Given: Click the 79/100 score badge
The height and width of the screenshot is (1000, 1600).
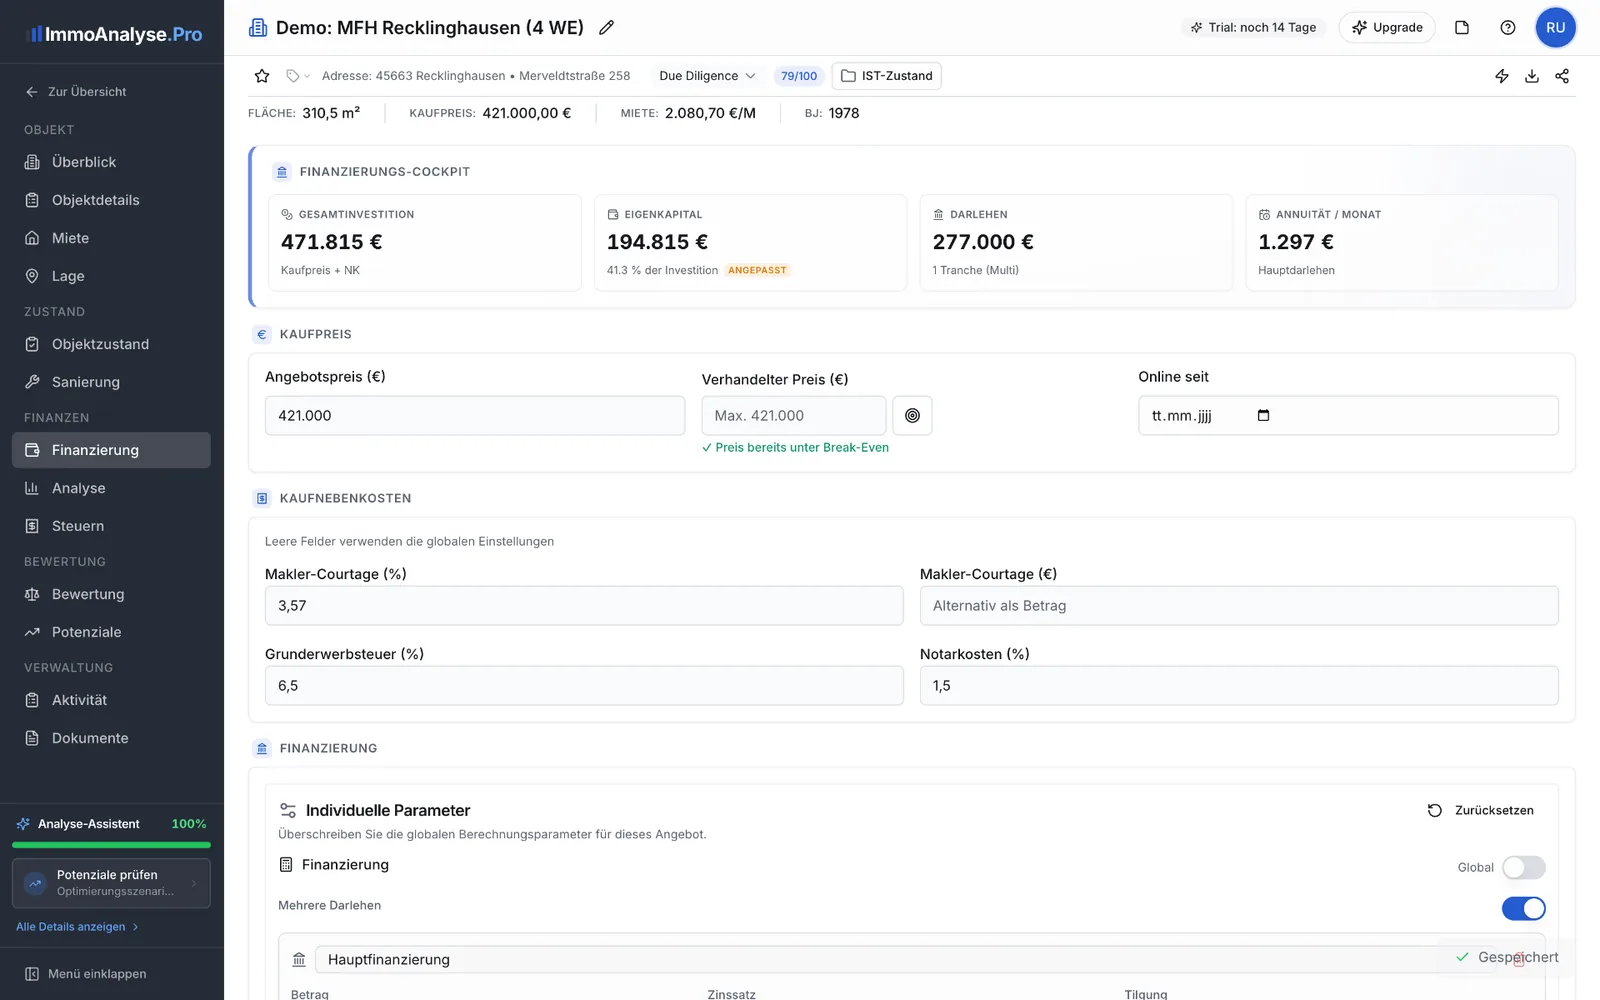Looking at the screenshot, I should coord(799,76).
